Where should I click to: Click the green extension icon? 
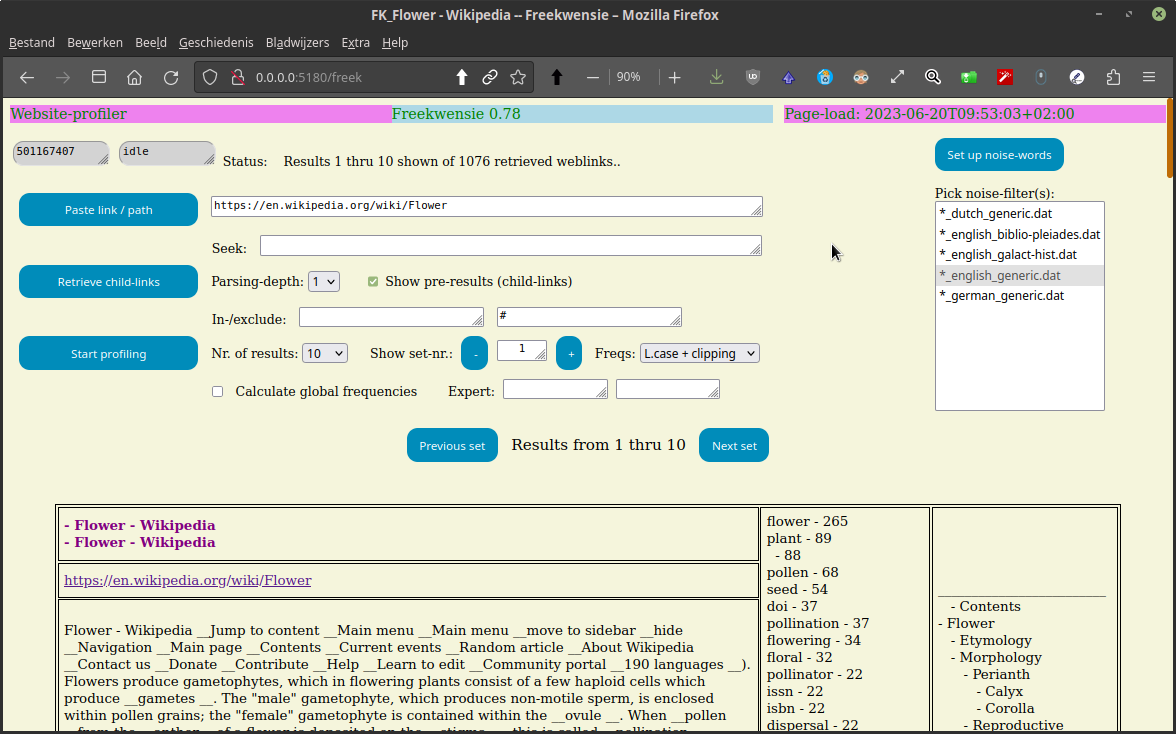point(969,77)
